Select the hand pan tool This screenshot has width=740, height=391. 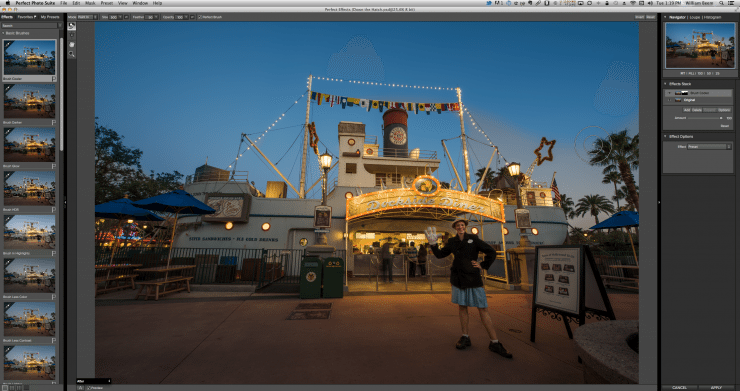(x=72, y=45)
